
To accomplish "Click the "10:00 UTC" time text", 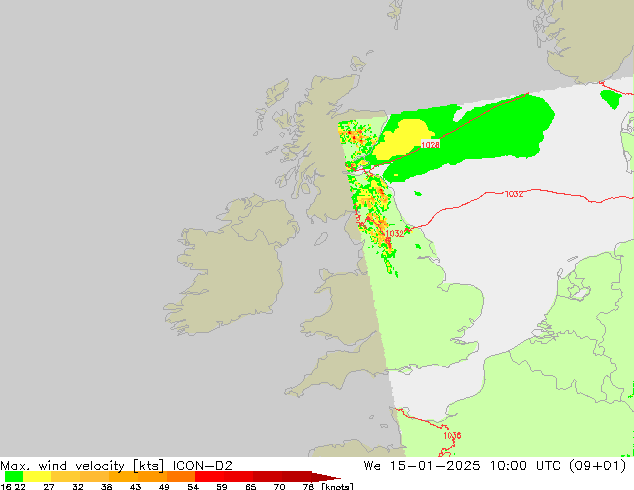I will [525, 466].
